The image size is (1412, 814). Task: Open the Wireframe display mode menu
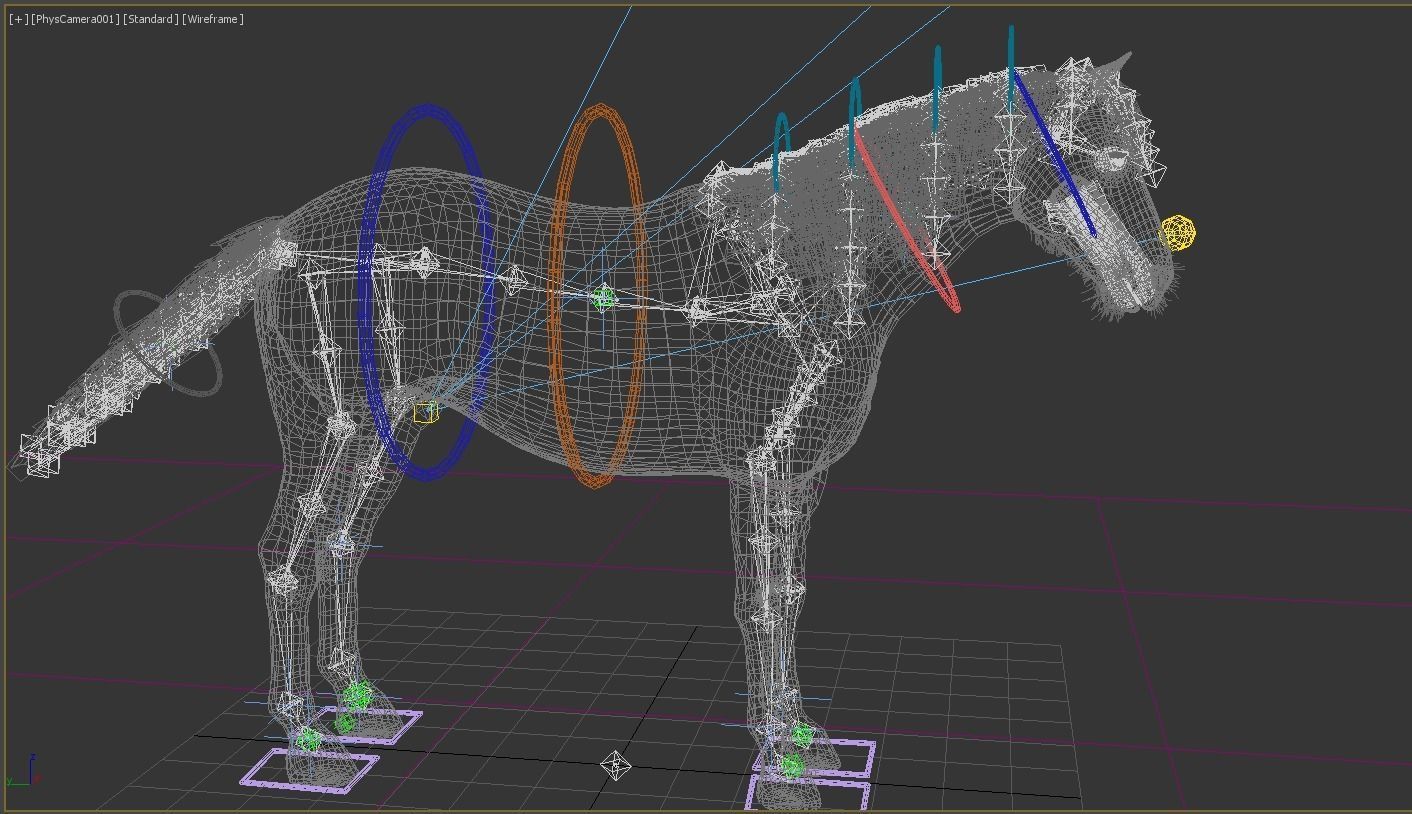coord(213,19)
